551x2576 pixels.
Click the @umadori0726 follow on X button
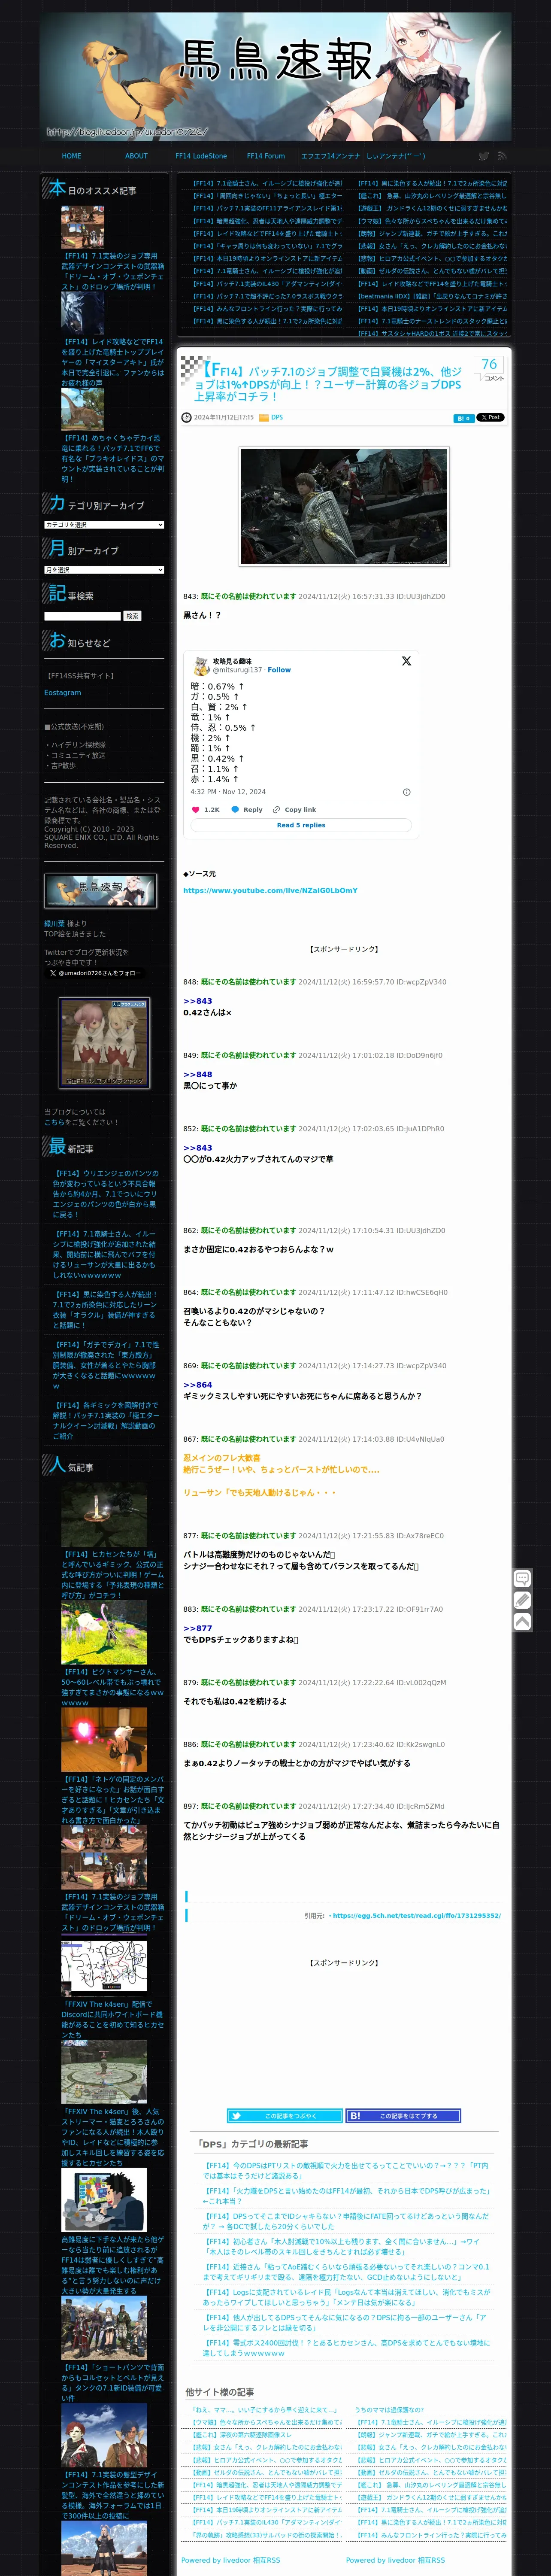[x=94, y=973]
